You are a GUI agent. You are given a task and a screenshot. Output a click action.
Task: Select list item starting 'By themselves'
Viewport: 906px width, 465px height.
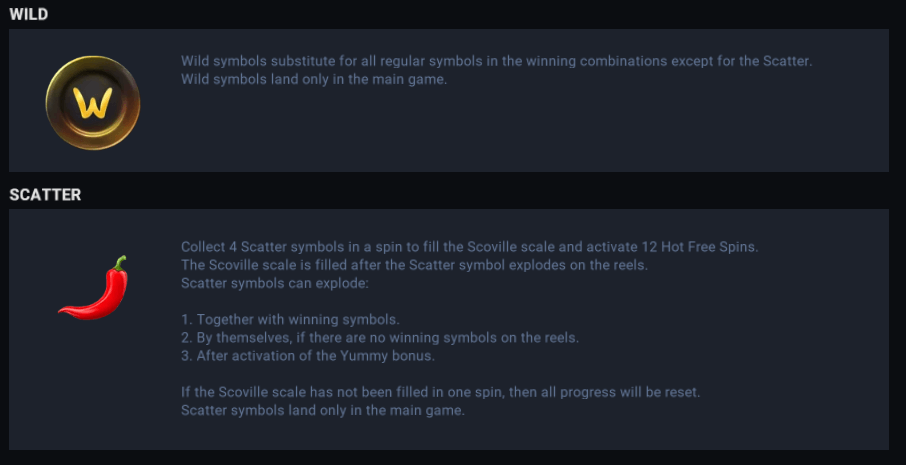pos(379,338)
